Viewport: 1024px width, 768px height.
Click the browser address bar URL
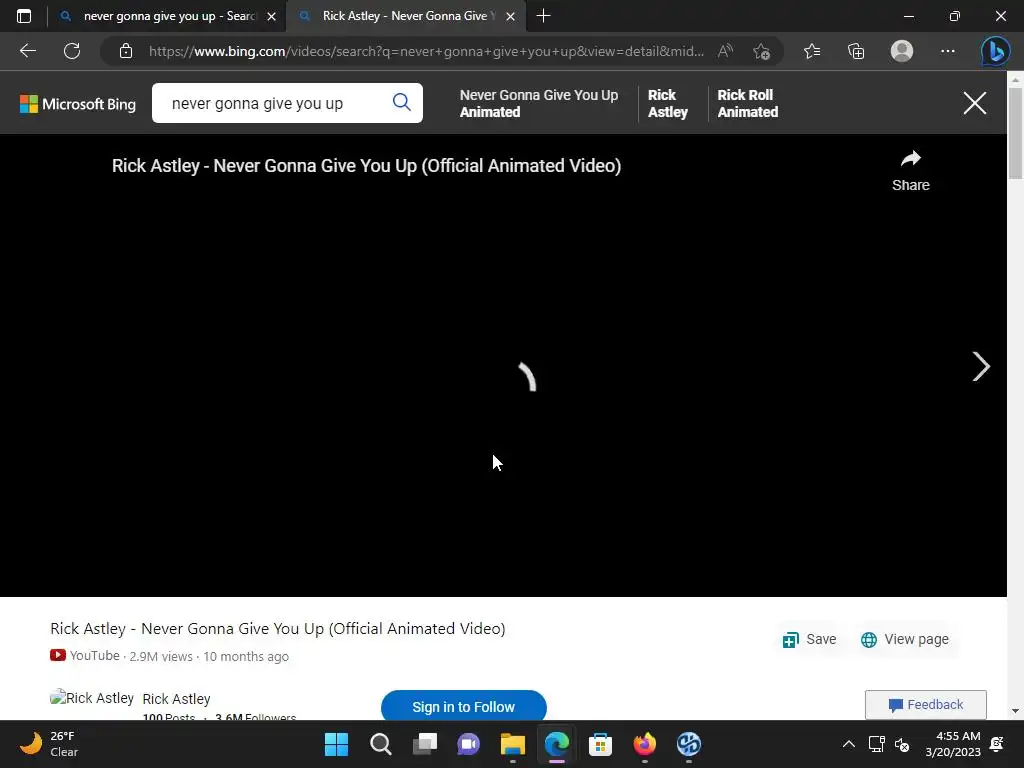(426, 51)
